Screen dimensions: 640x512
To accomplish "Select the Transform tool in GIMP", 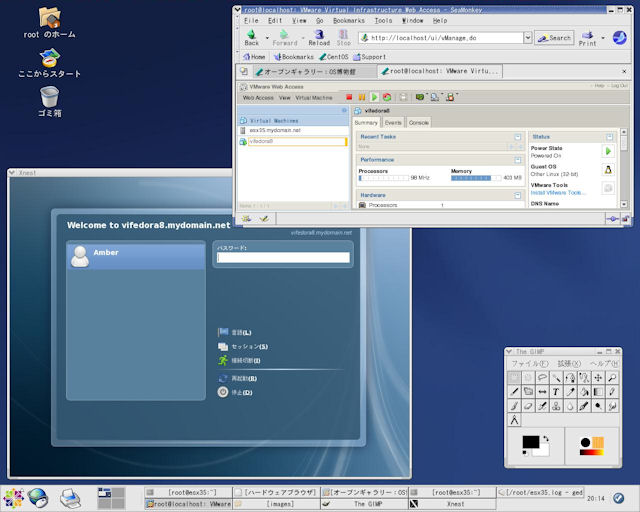I will 528,392.
